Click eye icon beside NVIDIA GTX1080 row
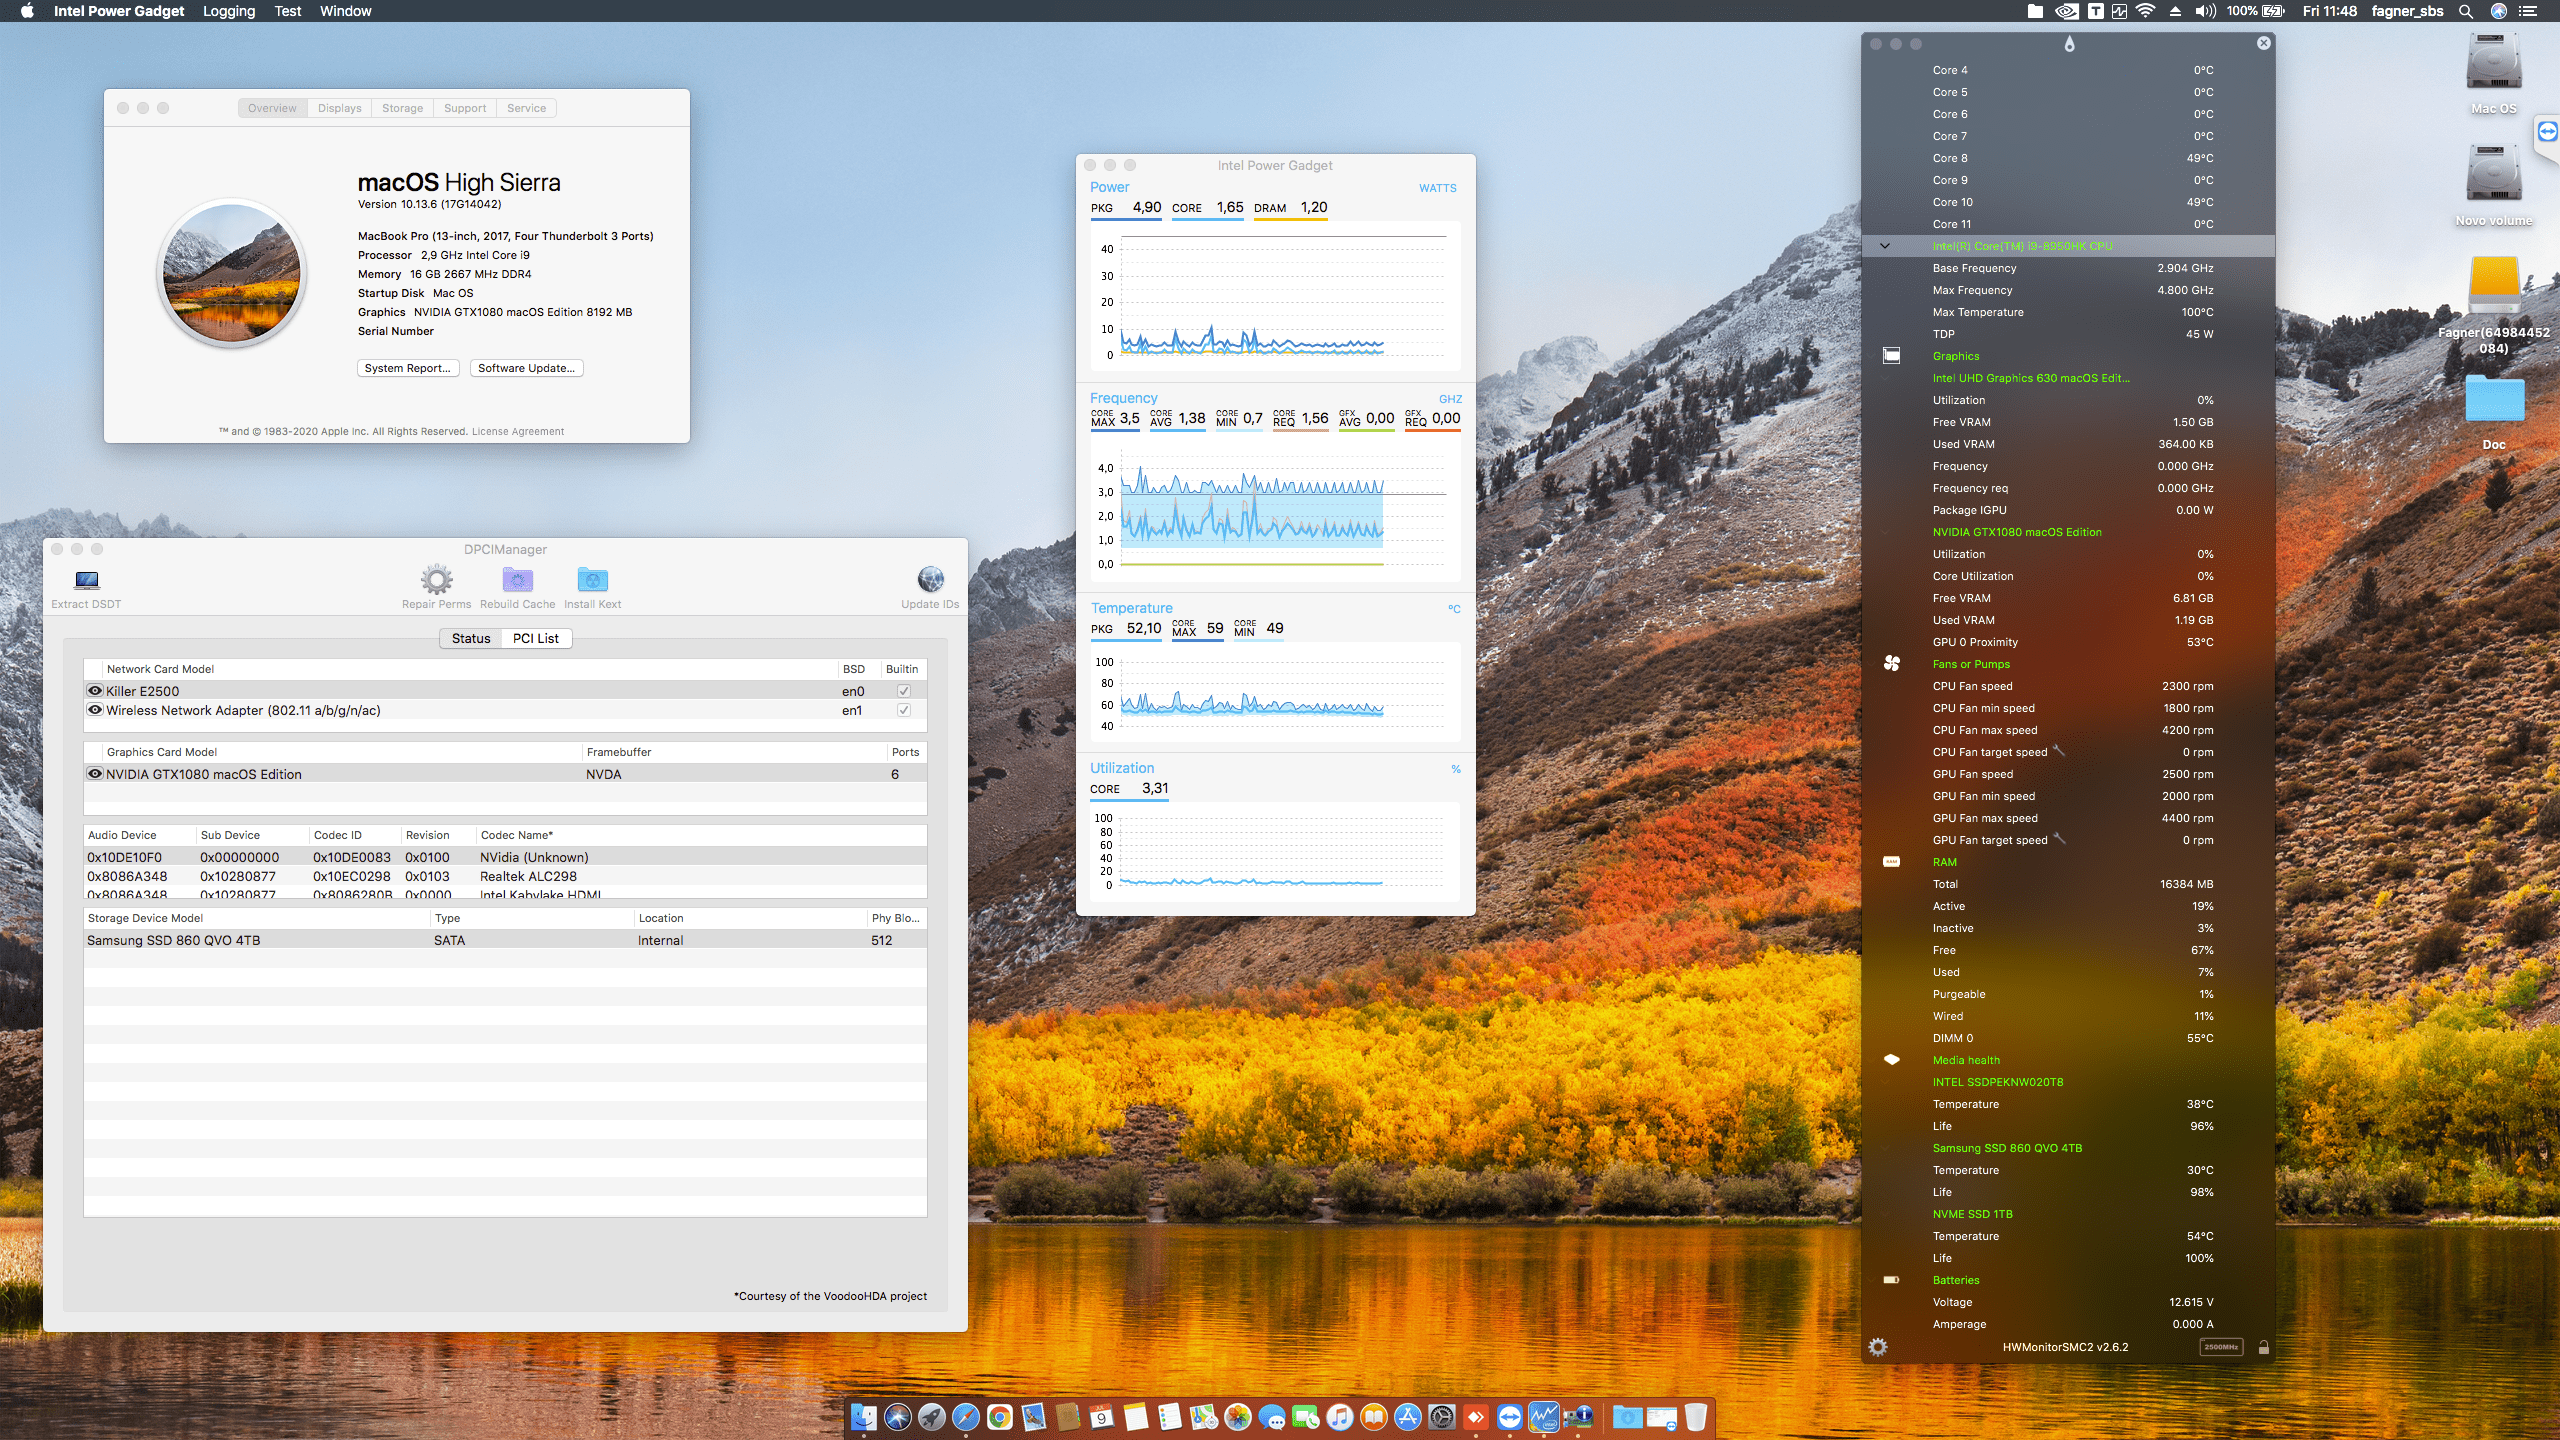Image resolution: width=2560 pixels, height=1440 pixels. (95, 774)
